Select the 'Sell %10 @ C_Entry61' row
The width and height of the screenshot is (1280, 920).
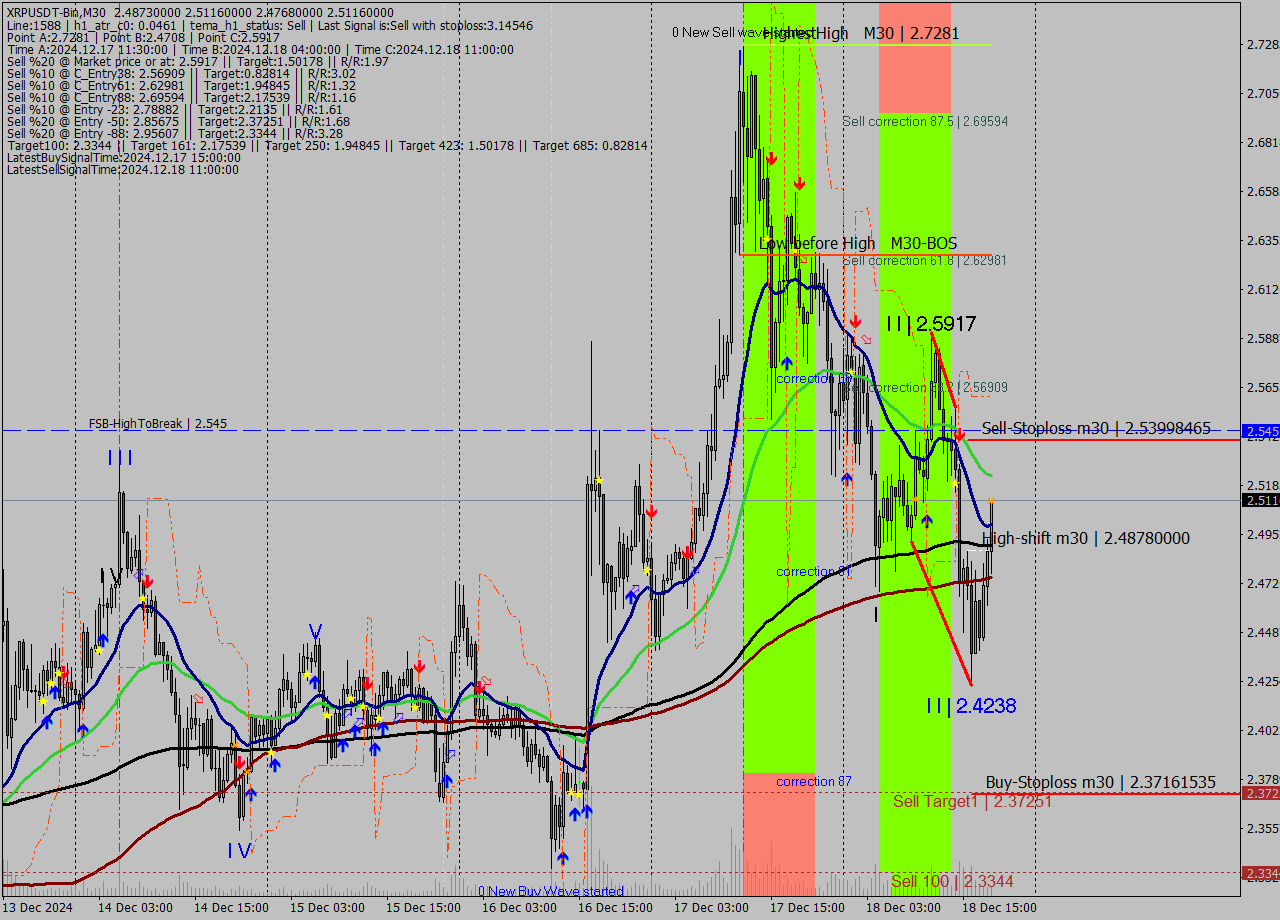[181, 85]
